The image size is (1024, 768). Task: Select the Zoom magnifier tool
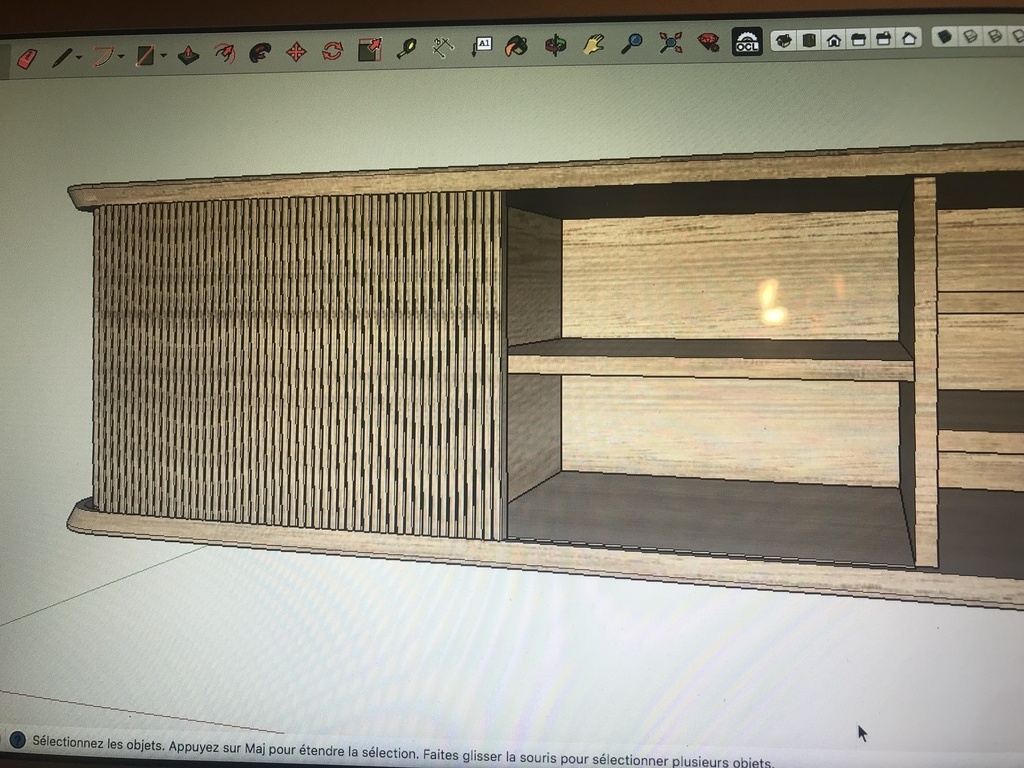(632, 43)
